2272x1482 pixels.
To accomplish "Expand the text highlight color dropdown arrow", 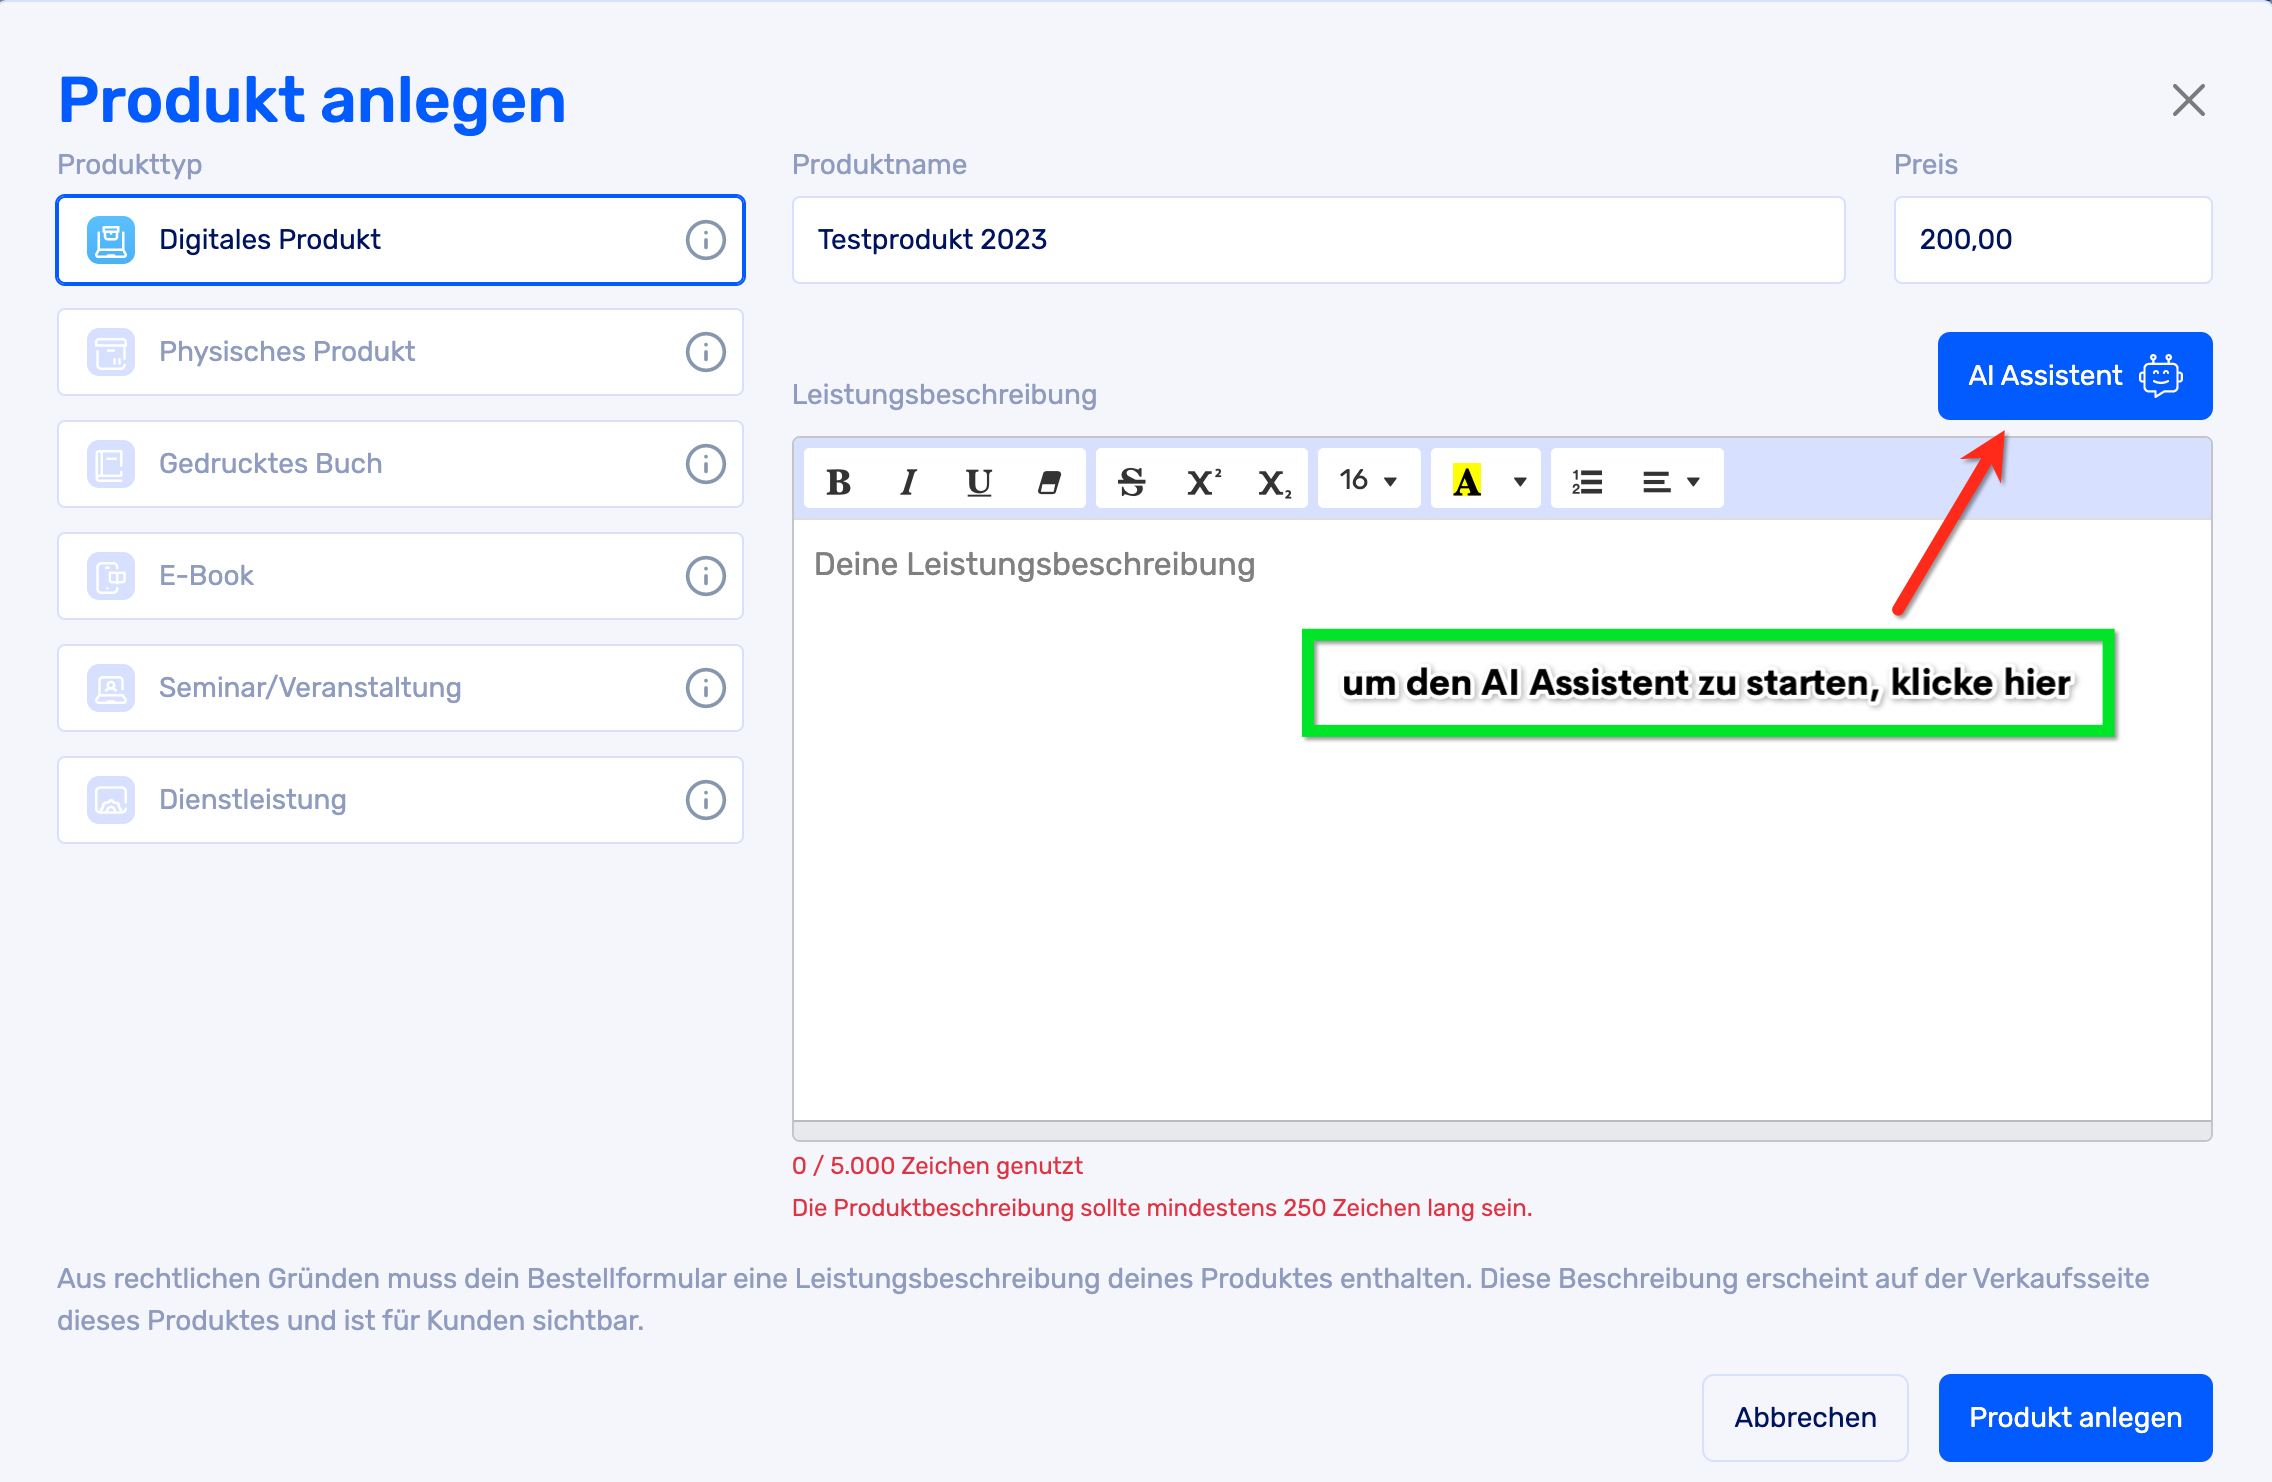I will coord(1520,482).
